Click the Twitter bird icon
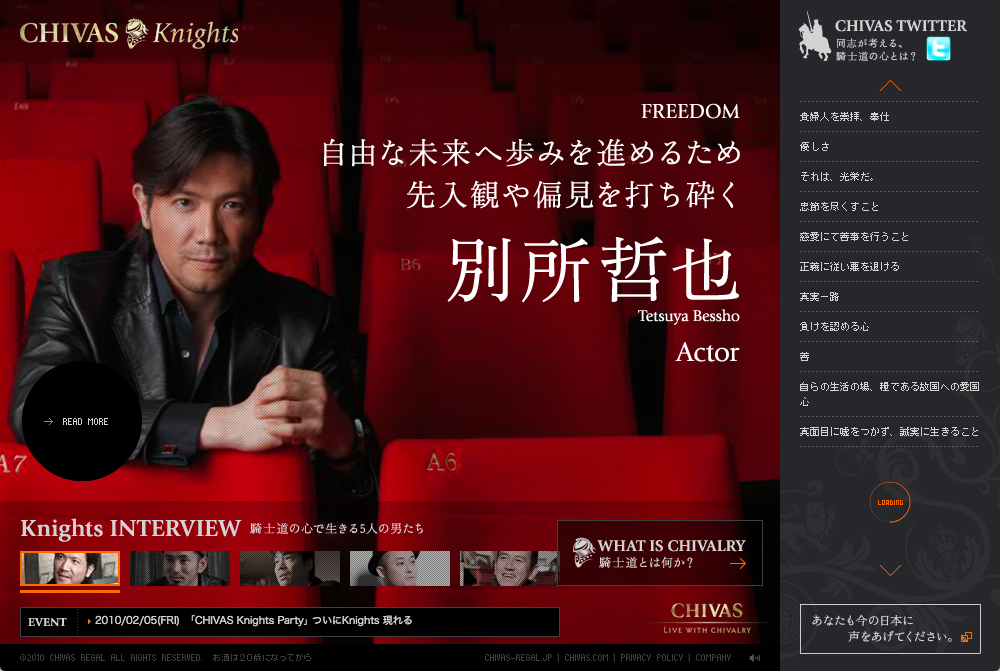The width and height of the screenshot is (1000, 671). tap(938, 48)
